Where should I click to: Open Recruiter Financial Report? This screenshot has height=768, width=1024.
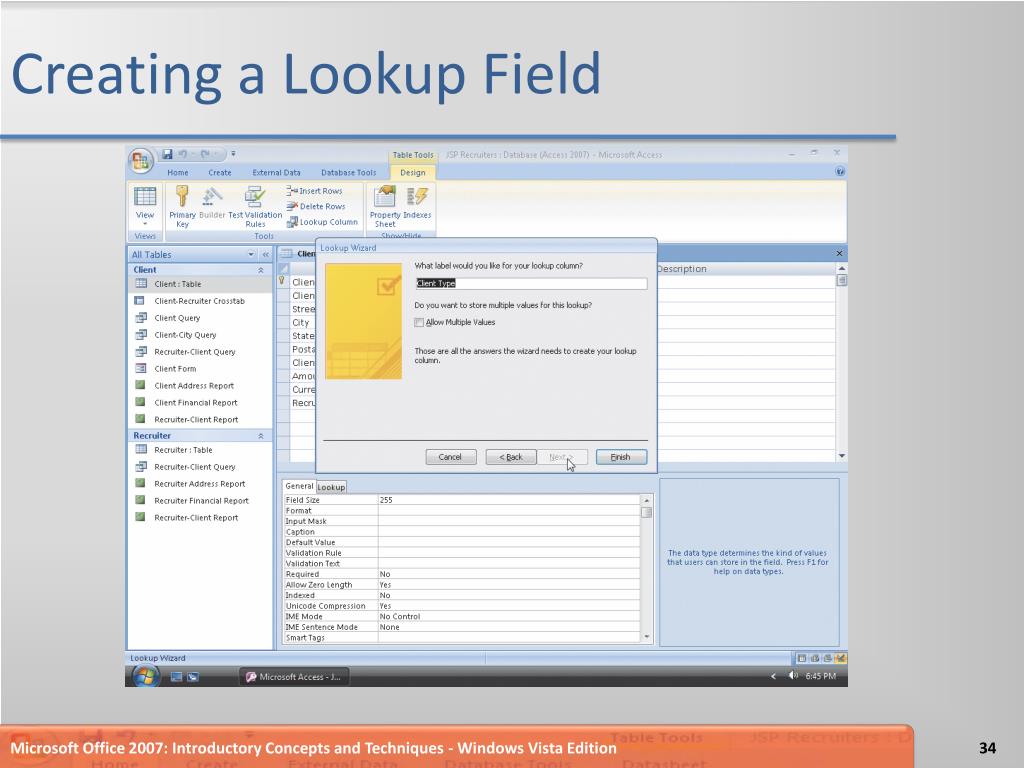pyautogui.click(x=200, y=501)
